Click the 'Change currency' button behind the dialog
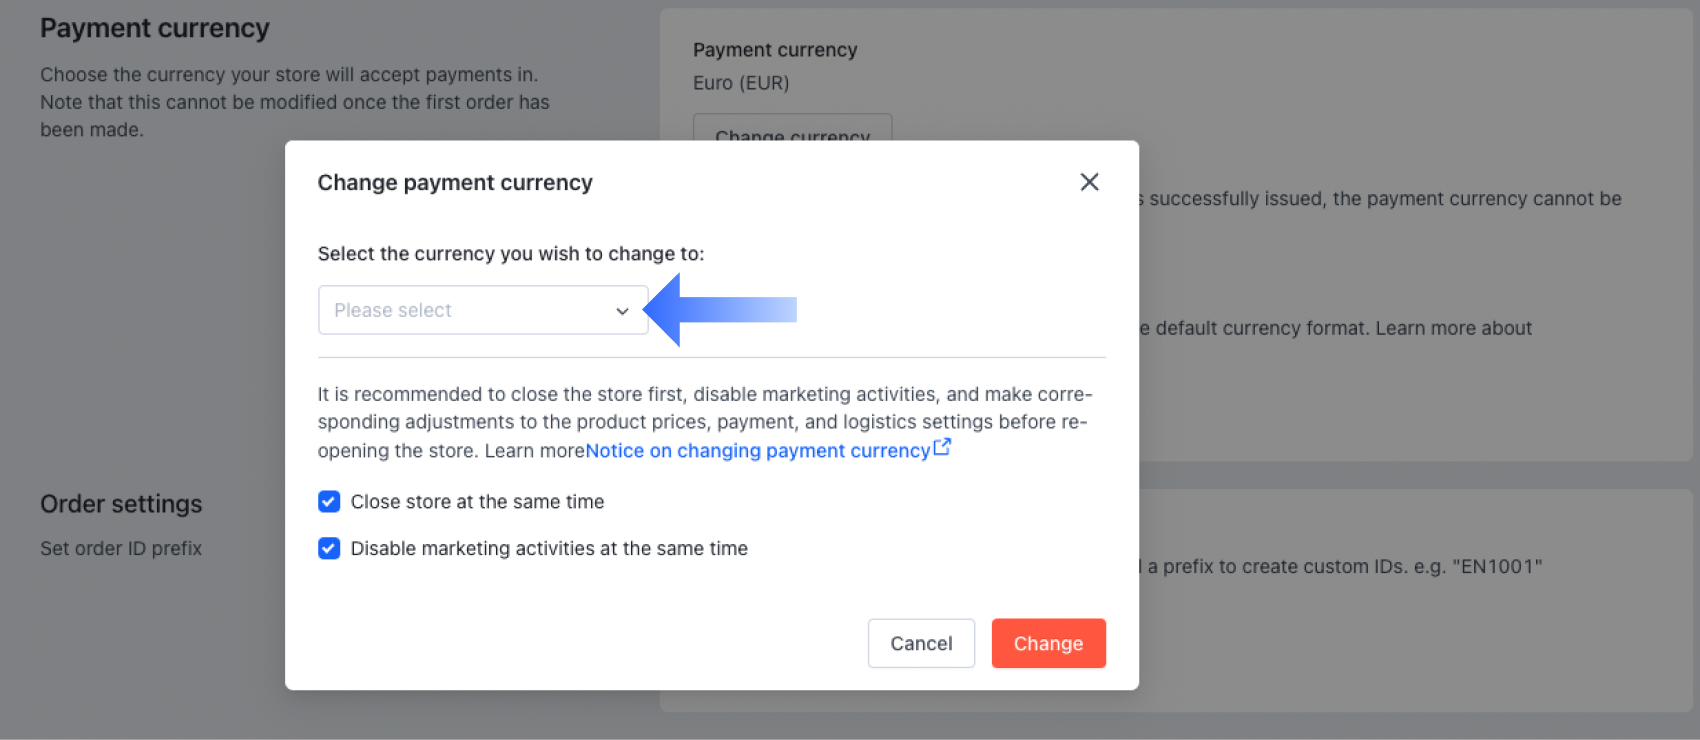 click(792, 130)
